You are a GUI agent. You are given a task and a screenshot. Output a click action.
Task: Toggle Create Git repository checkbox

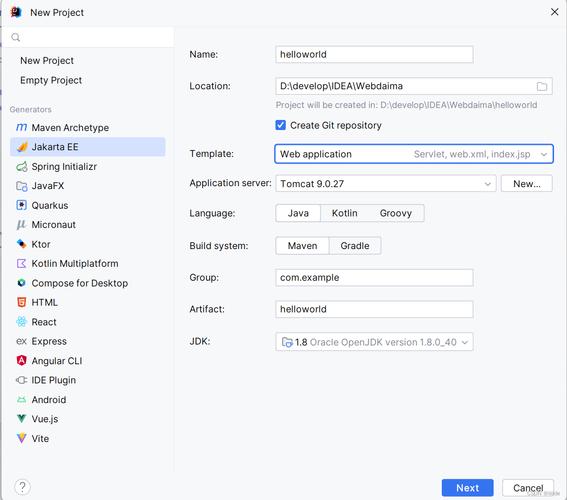(x=281, y=125)
